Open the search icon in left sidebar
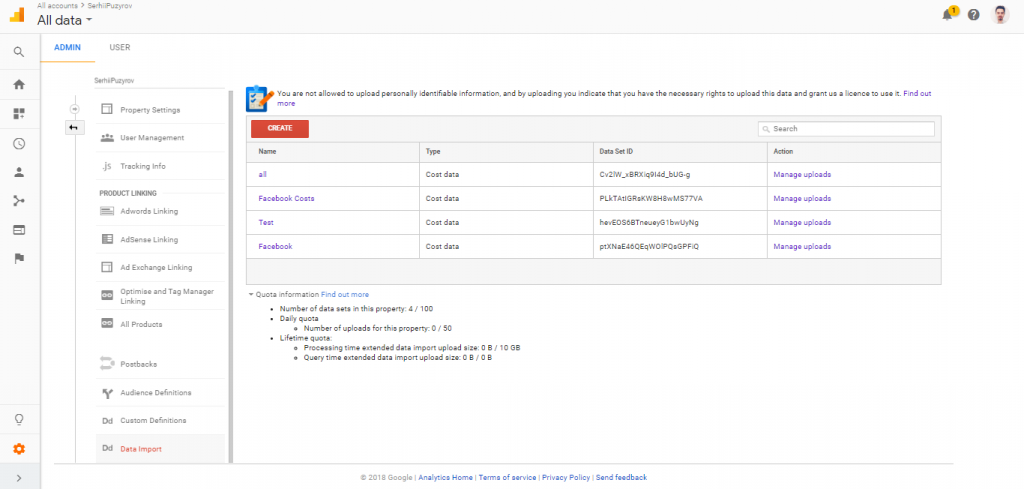The width and height of the screenshot is (1024, 489). click(x=19, y=52)
